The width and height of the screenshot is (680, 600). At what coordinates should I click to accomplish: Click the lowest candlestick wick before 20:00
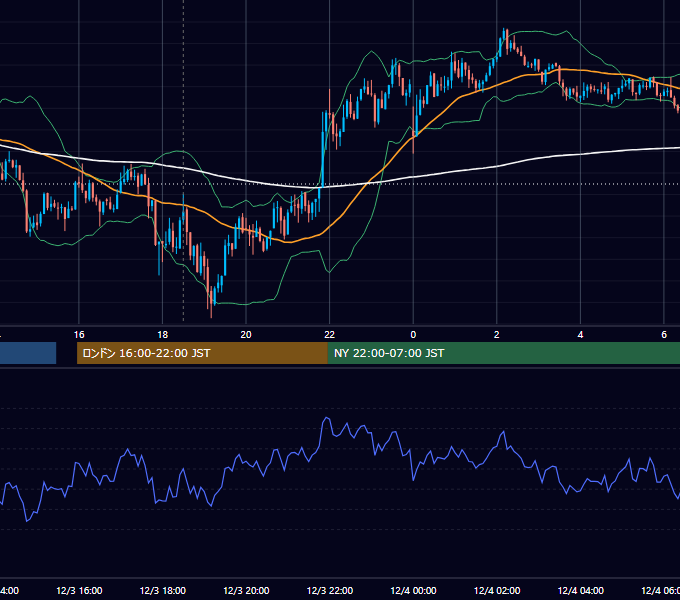coord(211,301)
